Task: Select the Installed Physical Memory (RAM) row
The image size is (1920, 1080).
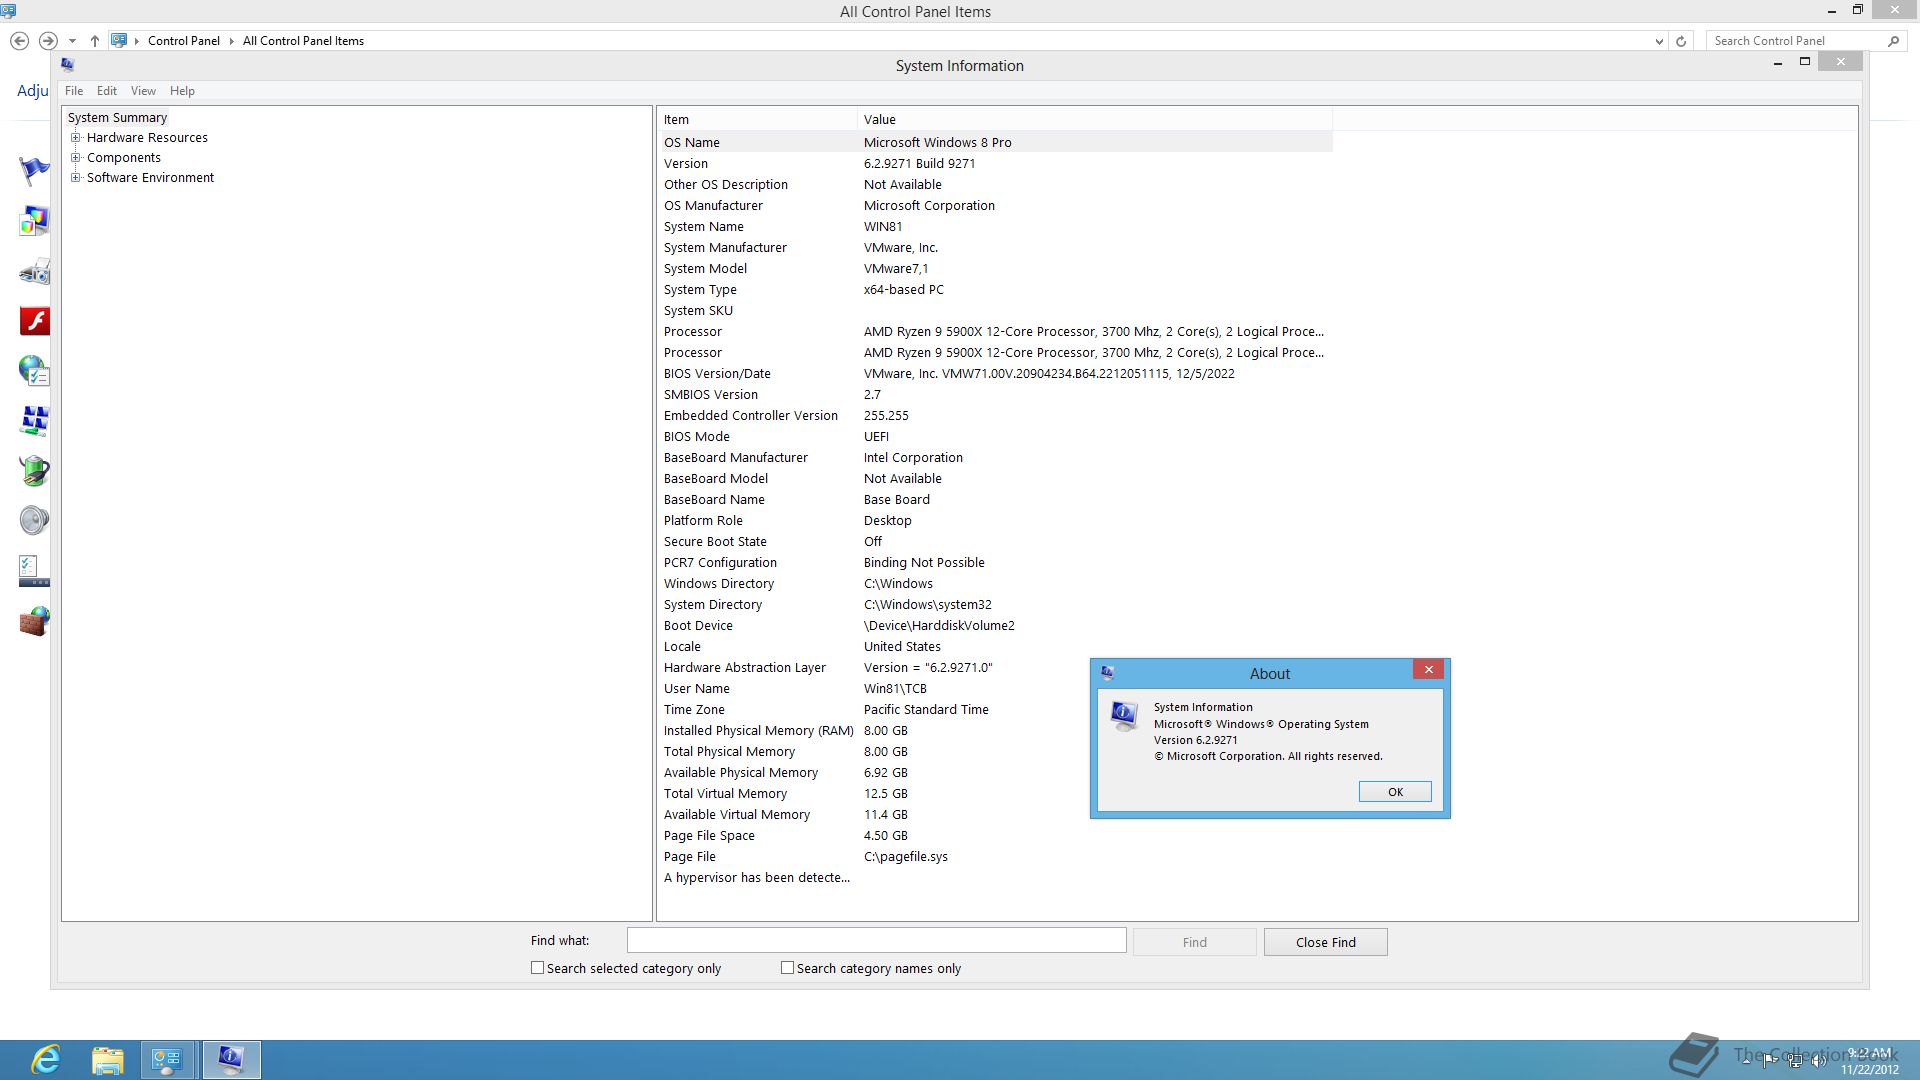Action: point(996,730)
